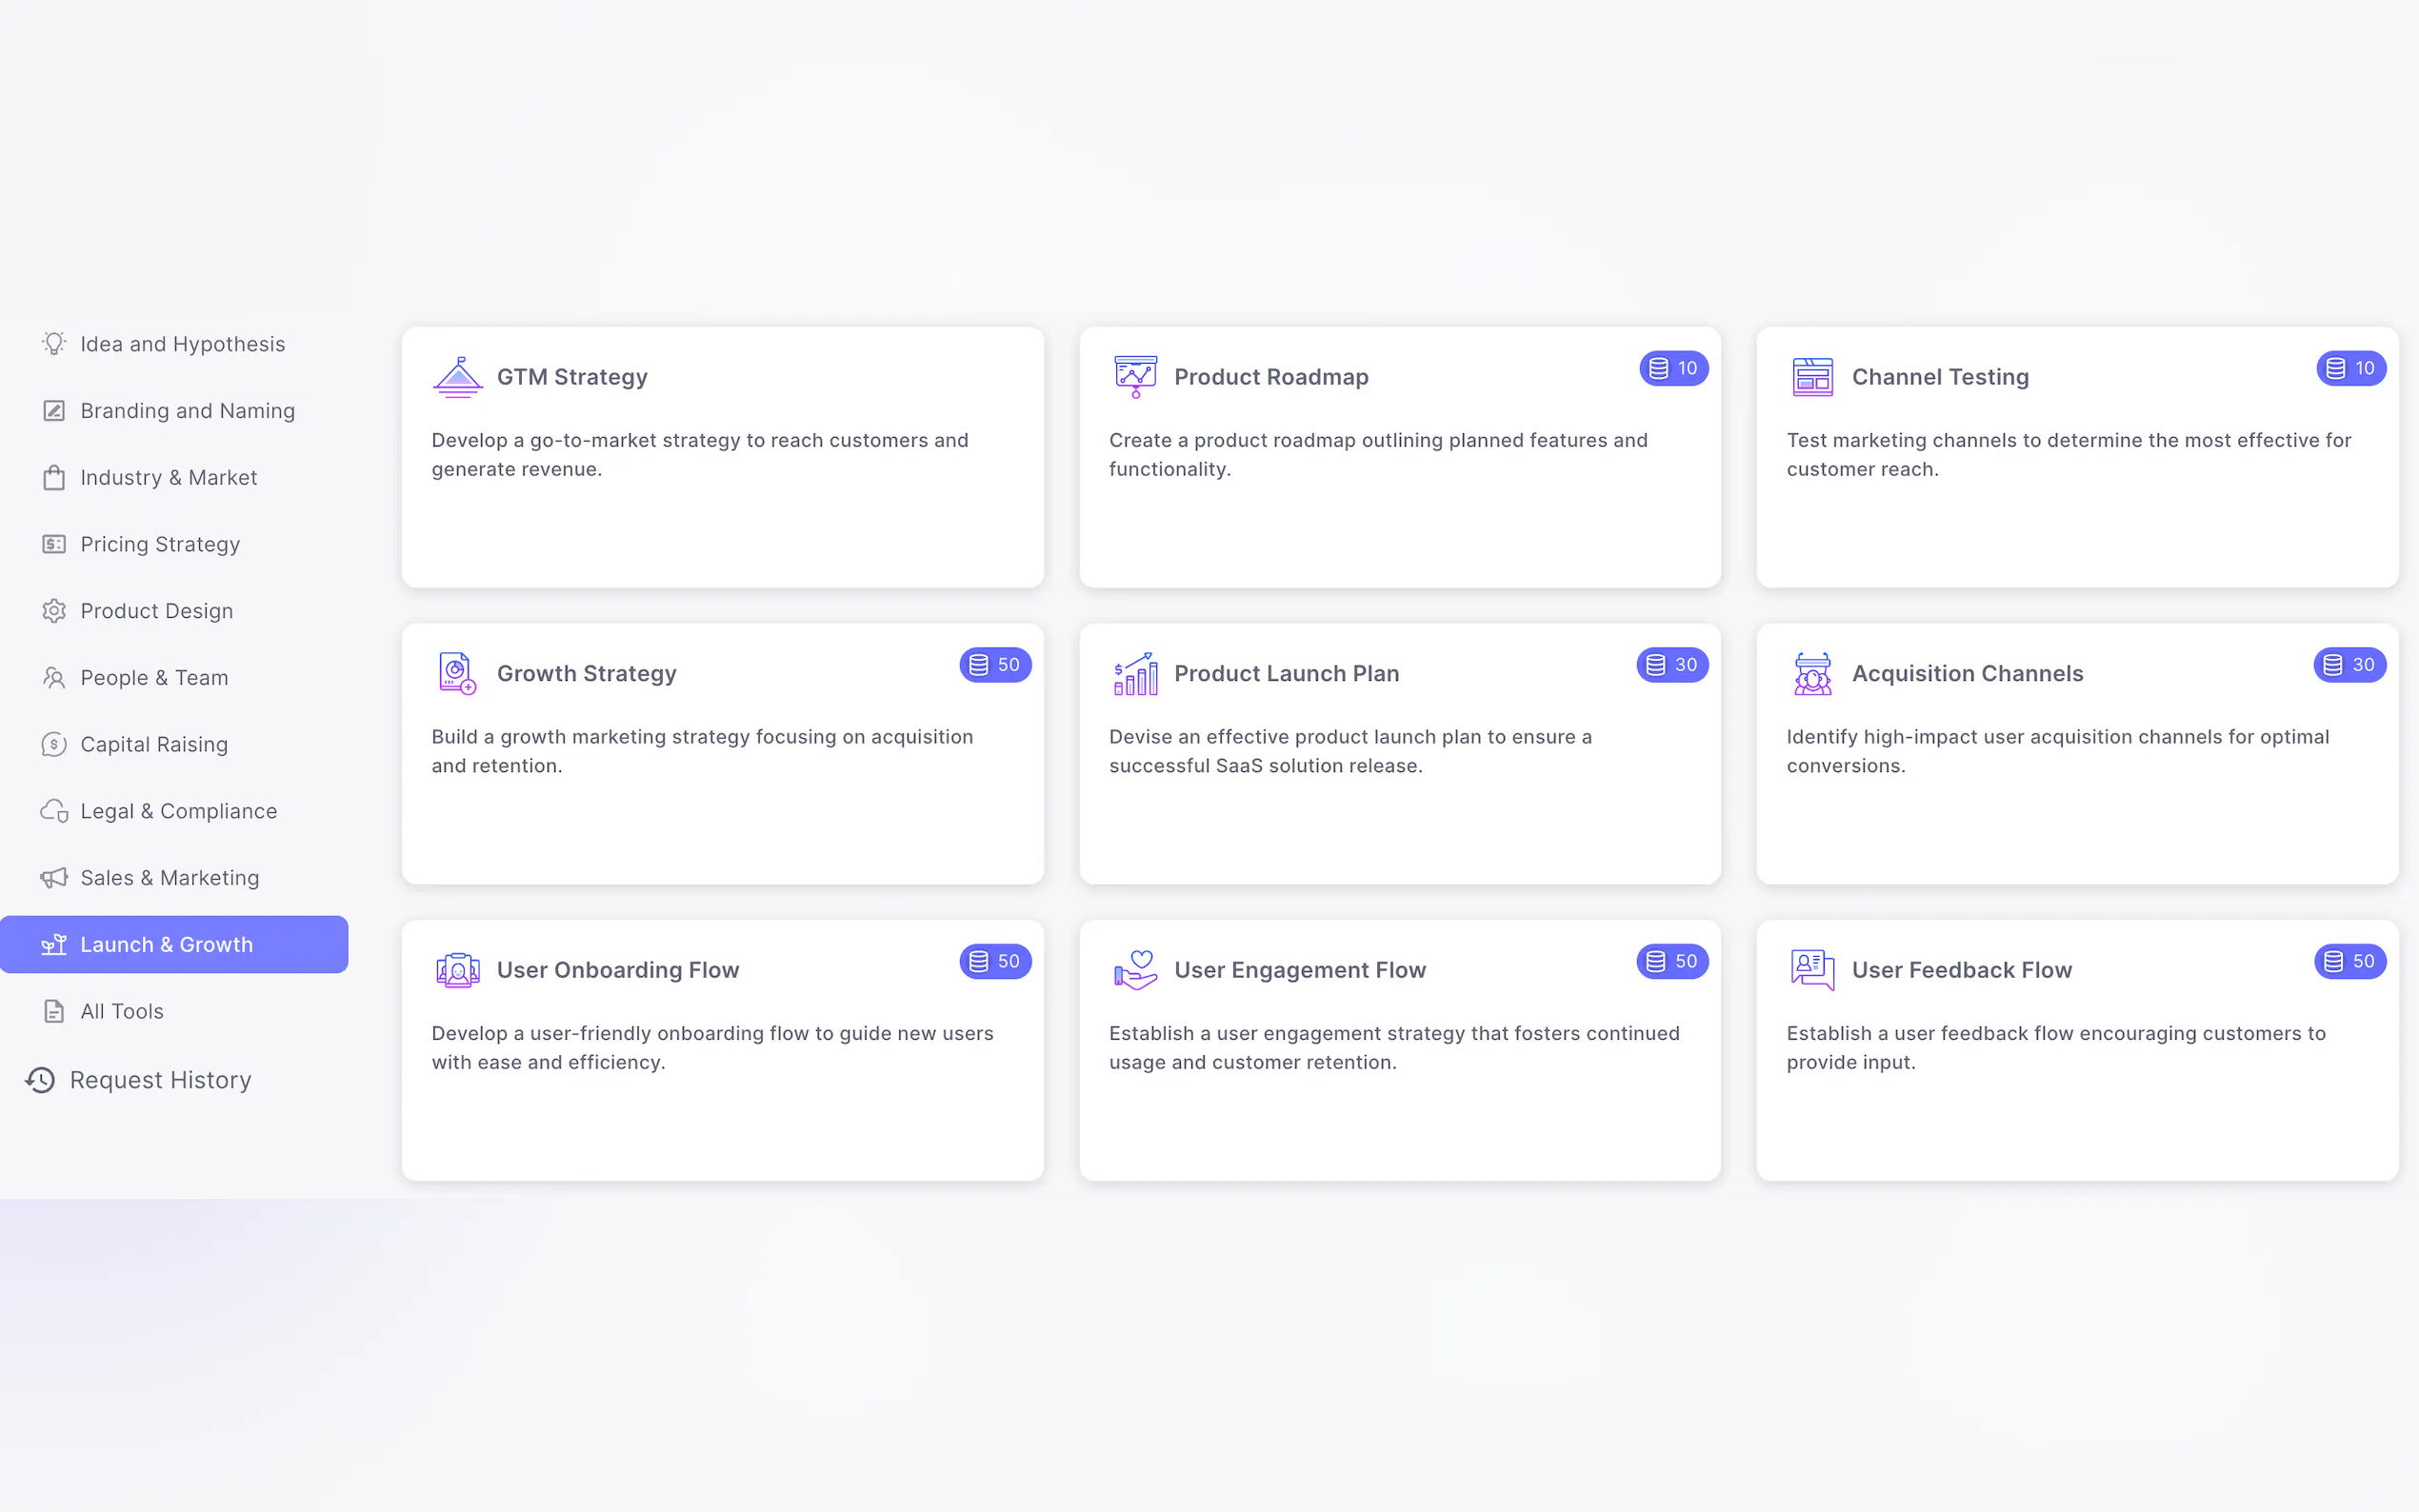Switch to Sales & Marketing category
This screenshot has height=1512, width=2419.
point(169,878)
